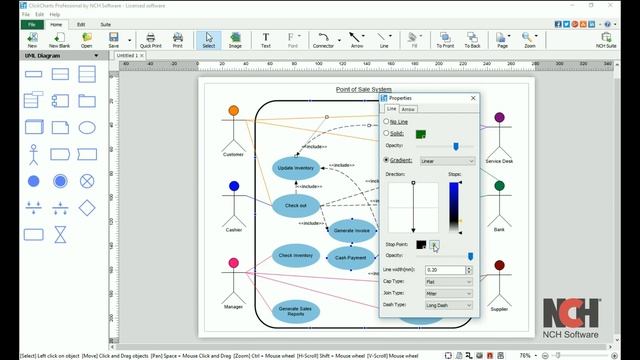Insert an image using Image tool
Viewport: 640px width, 360px height.
pyautogui.click(x=235, y=40)
